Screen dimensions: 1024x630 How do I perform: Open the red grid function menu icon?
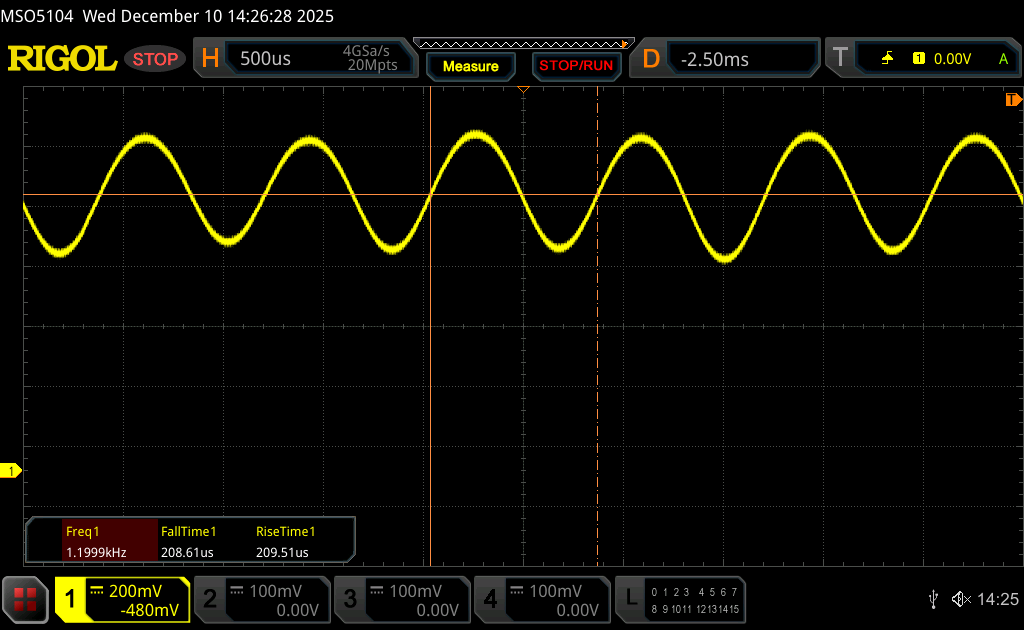click(x=25, y=599)
